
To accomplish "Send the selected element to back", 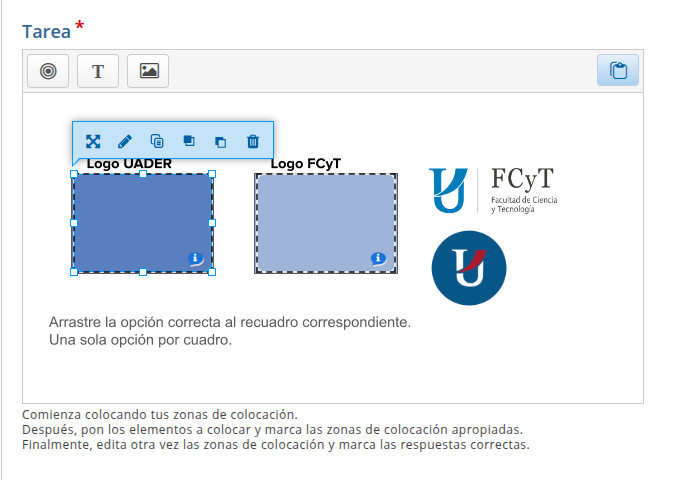I will pos(221,142).
